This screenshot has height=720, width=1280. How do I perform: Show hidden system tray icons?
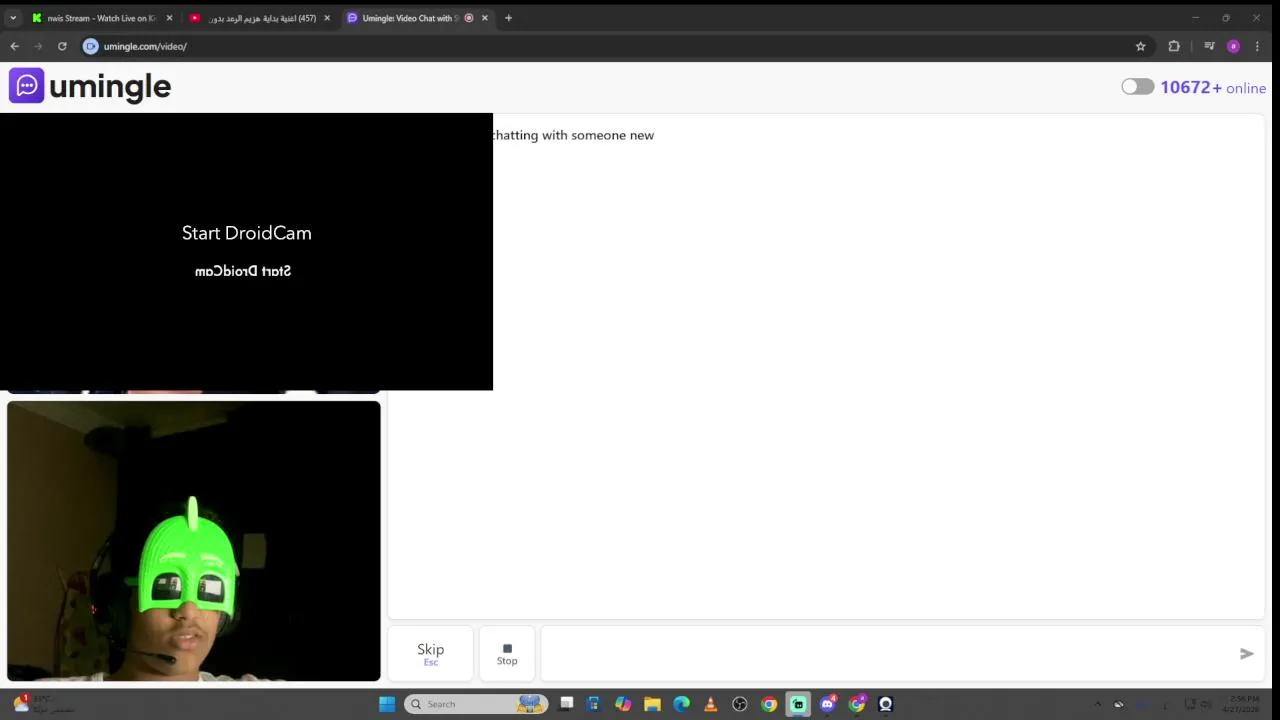pos(1097,704)
